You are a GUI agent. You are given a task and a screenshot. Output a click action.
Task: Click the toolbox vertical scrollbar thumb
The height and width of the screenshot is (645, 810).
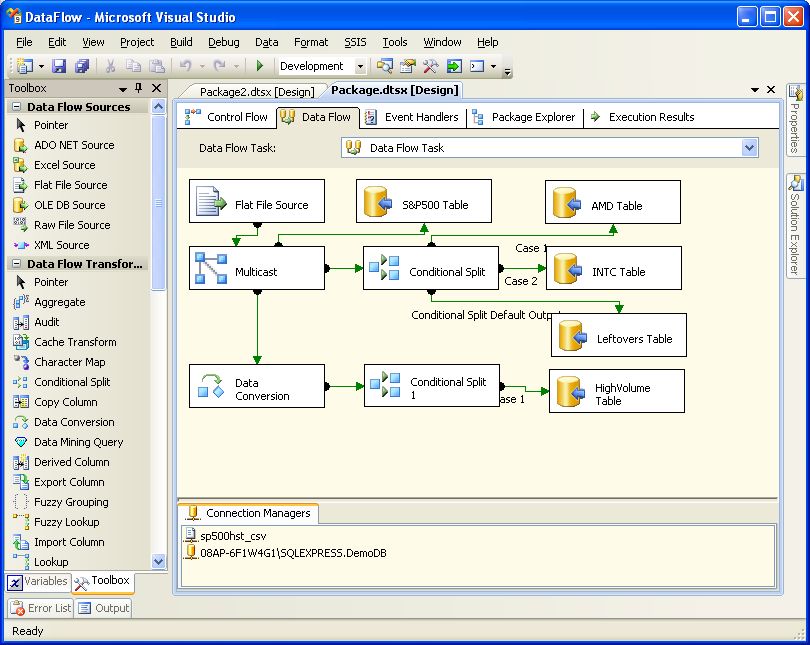pyautogui.click(x=158, y=202)
